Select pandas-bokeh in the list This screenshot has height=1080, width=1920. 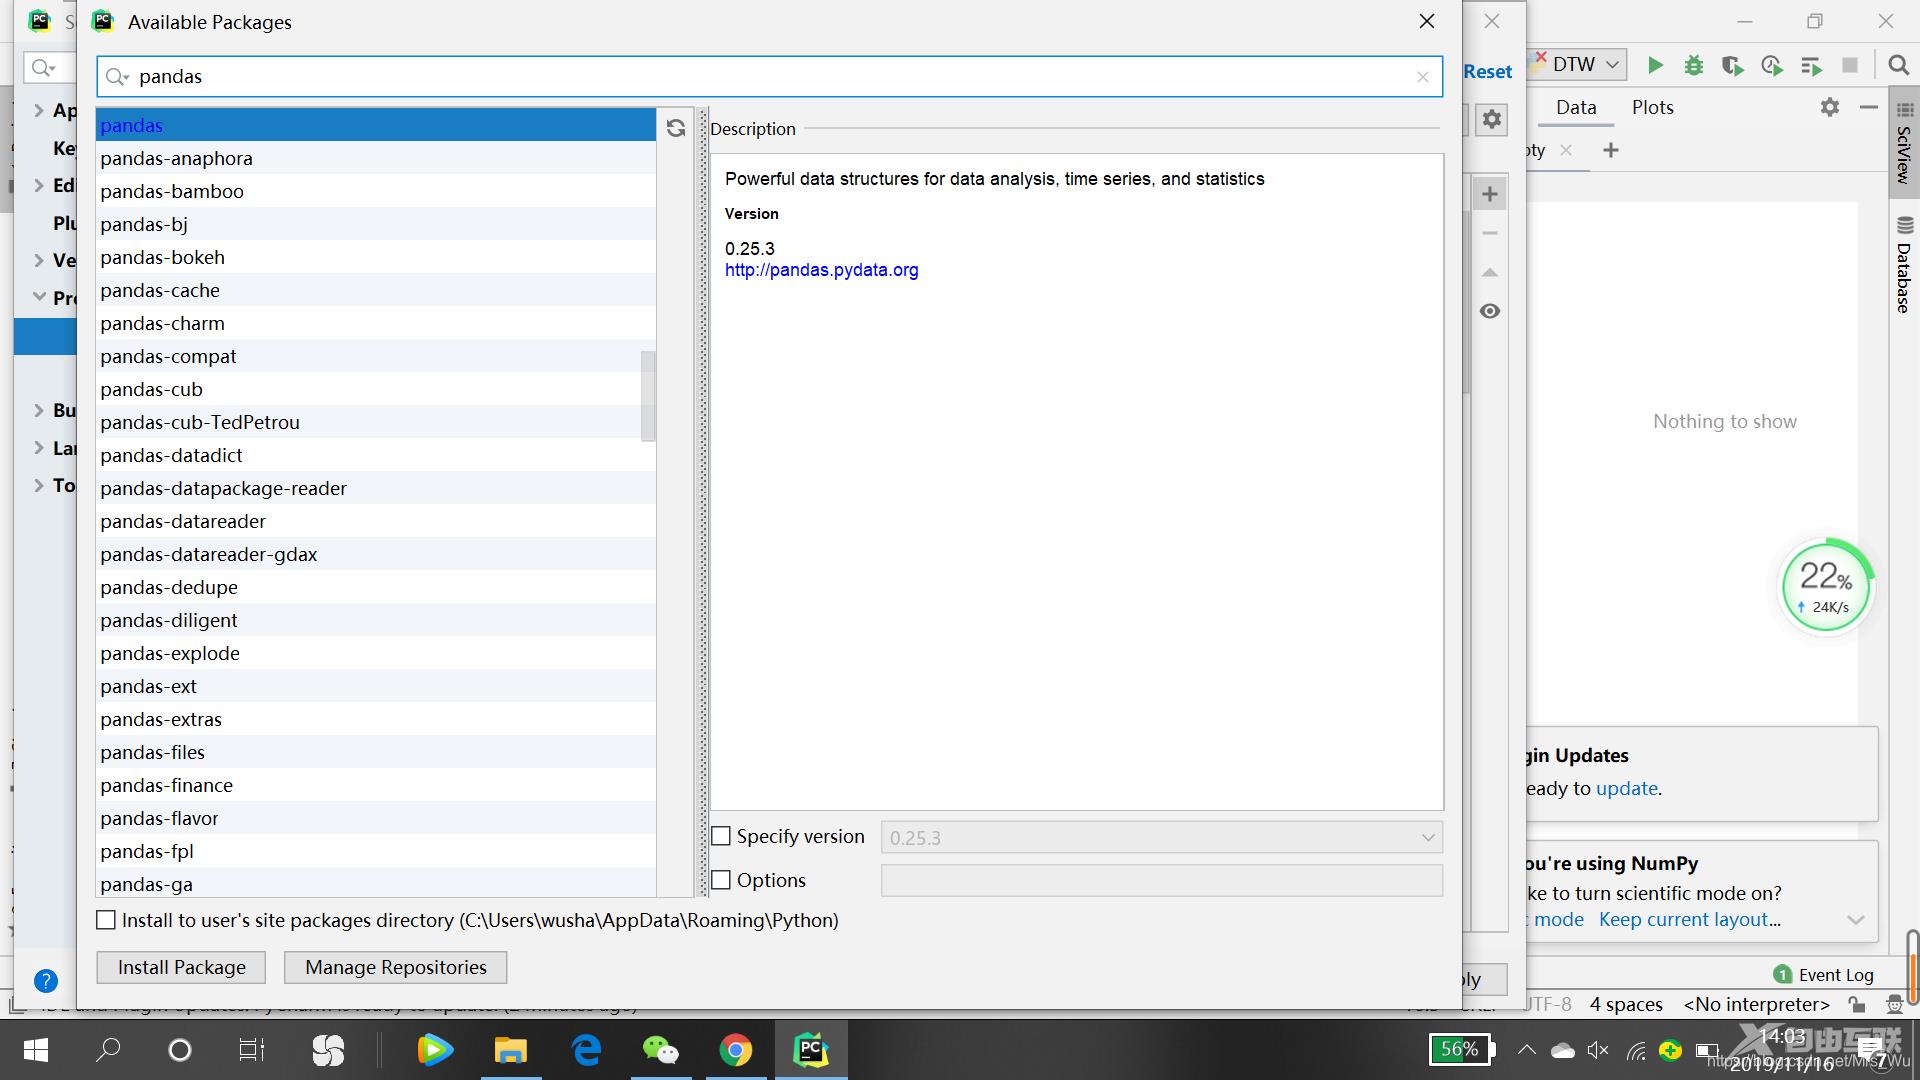[376, 257]
